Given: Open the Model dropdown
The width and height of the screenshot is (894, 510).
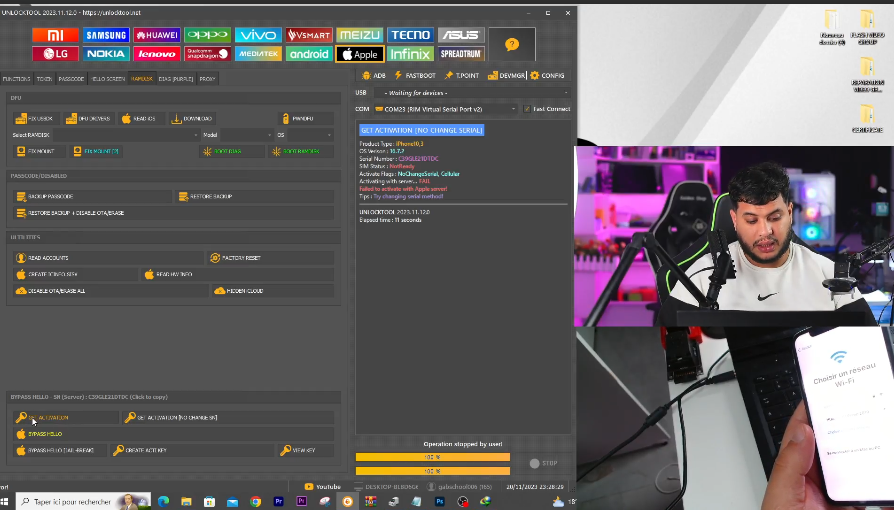Looking at the screenshot, I should [246, 135].
